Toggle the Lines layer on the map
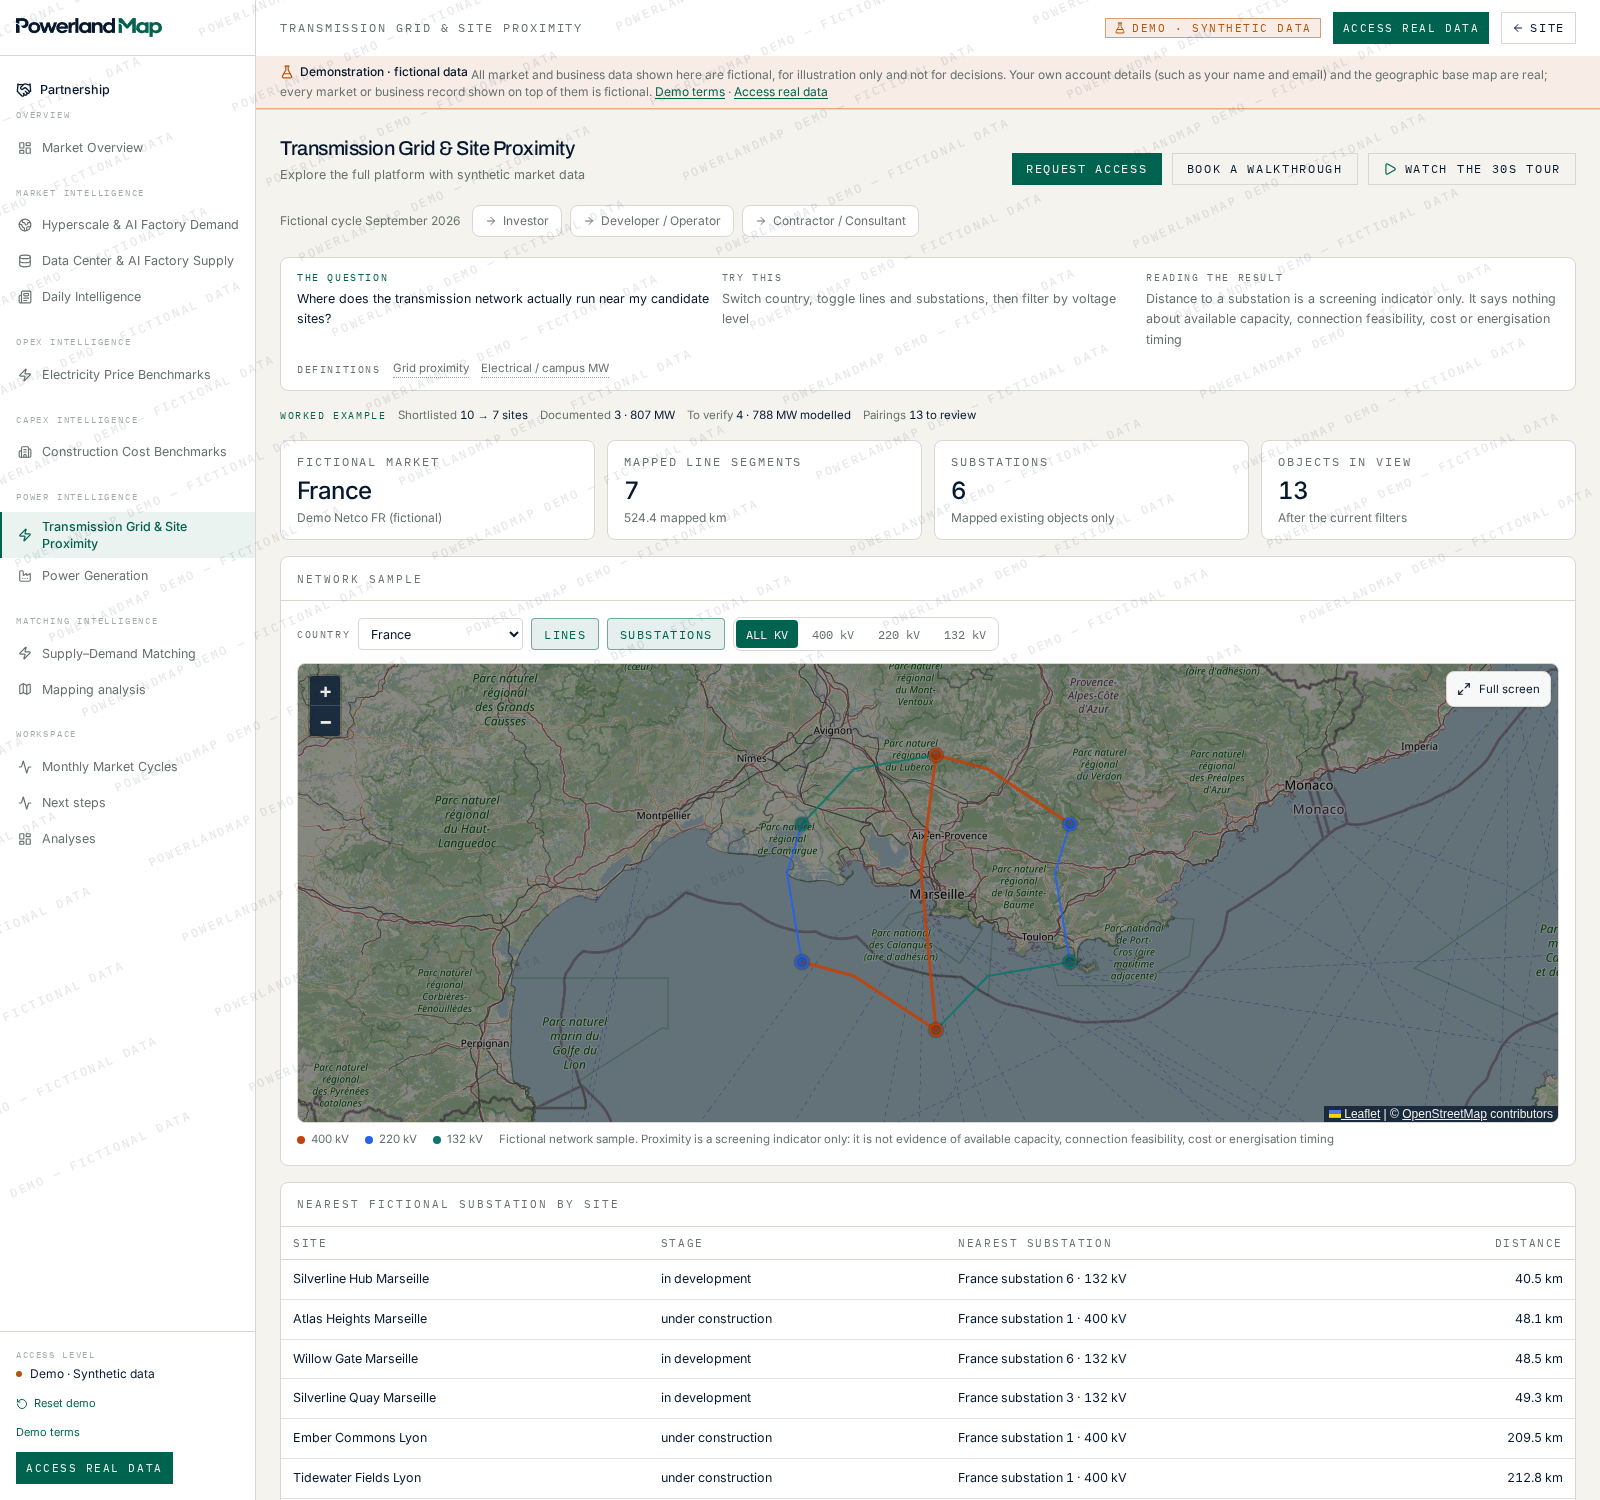The image size is (1600, 1500). (x=565, y=635)
